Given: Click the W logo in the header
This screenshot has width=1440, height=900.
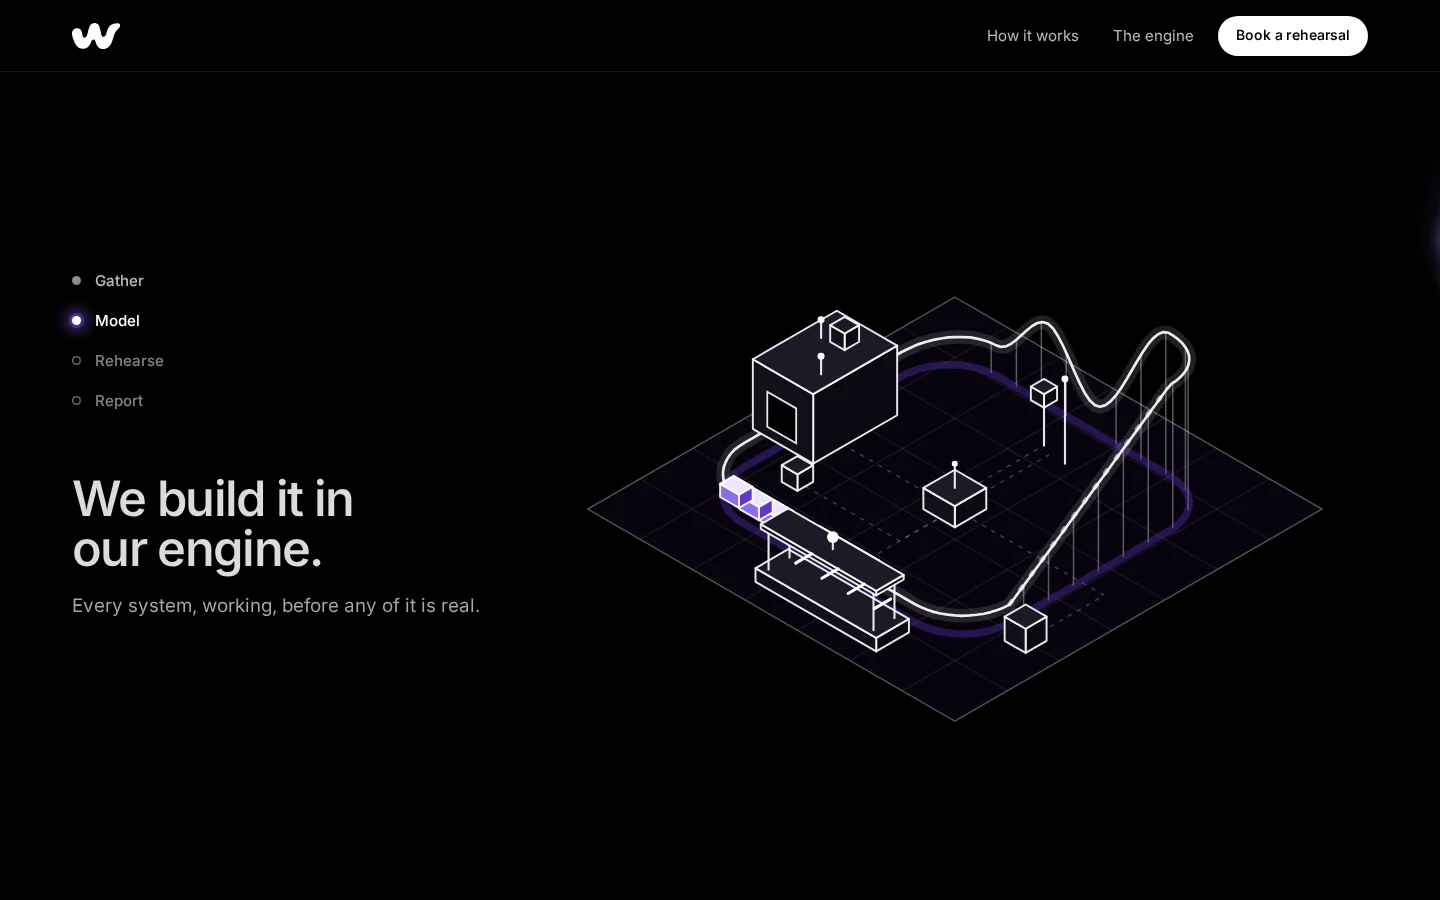Looking at the screenshot, I should (96, 36).
